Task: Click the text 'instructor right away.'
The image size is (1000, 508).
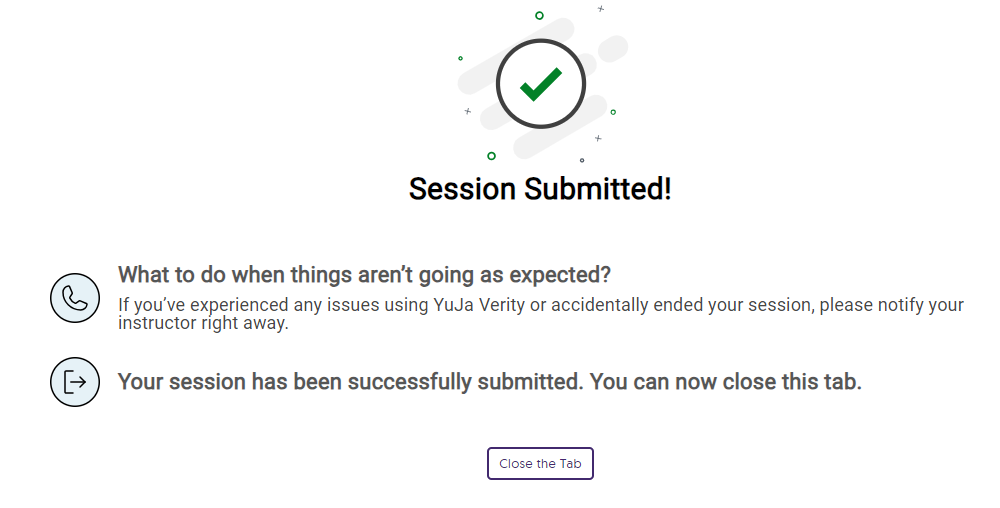Action: tap(203, 323)
